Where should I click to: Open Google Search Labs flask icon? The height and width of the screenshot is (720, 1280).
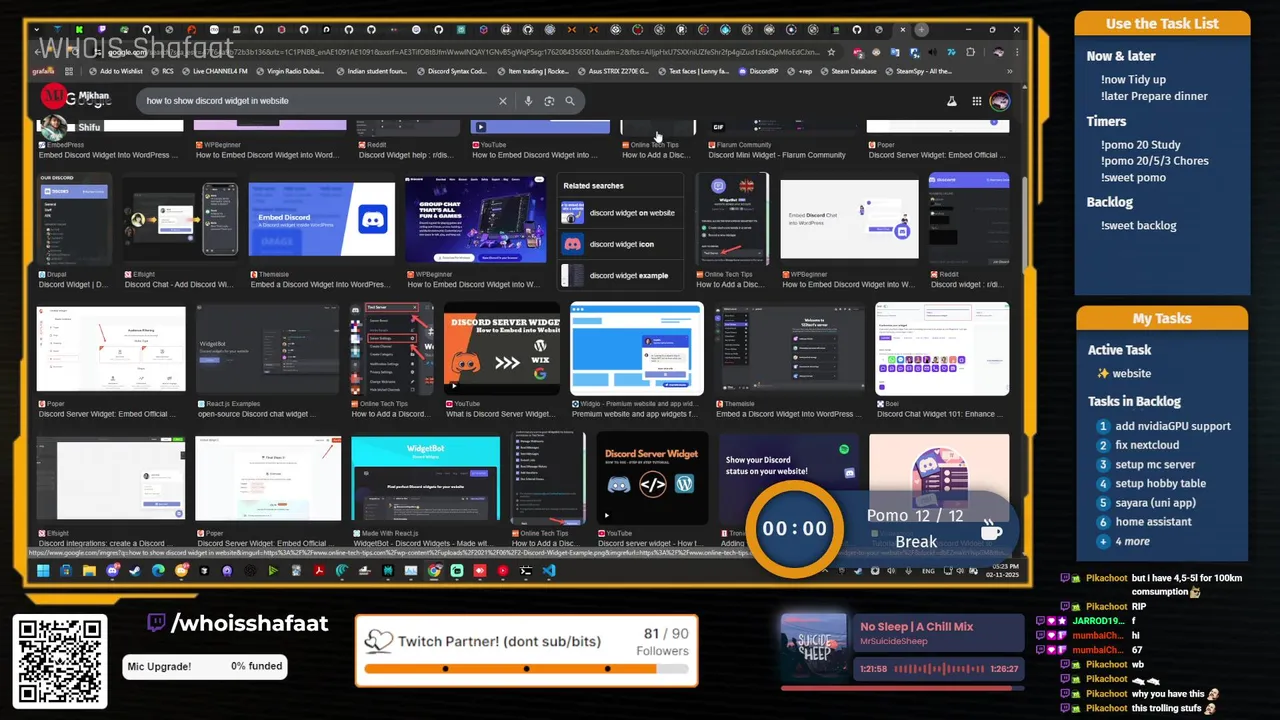[x=951, y=101]
